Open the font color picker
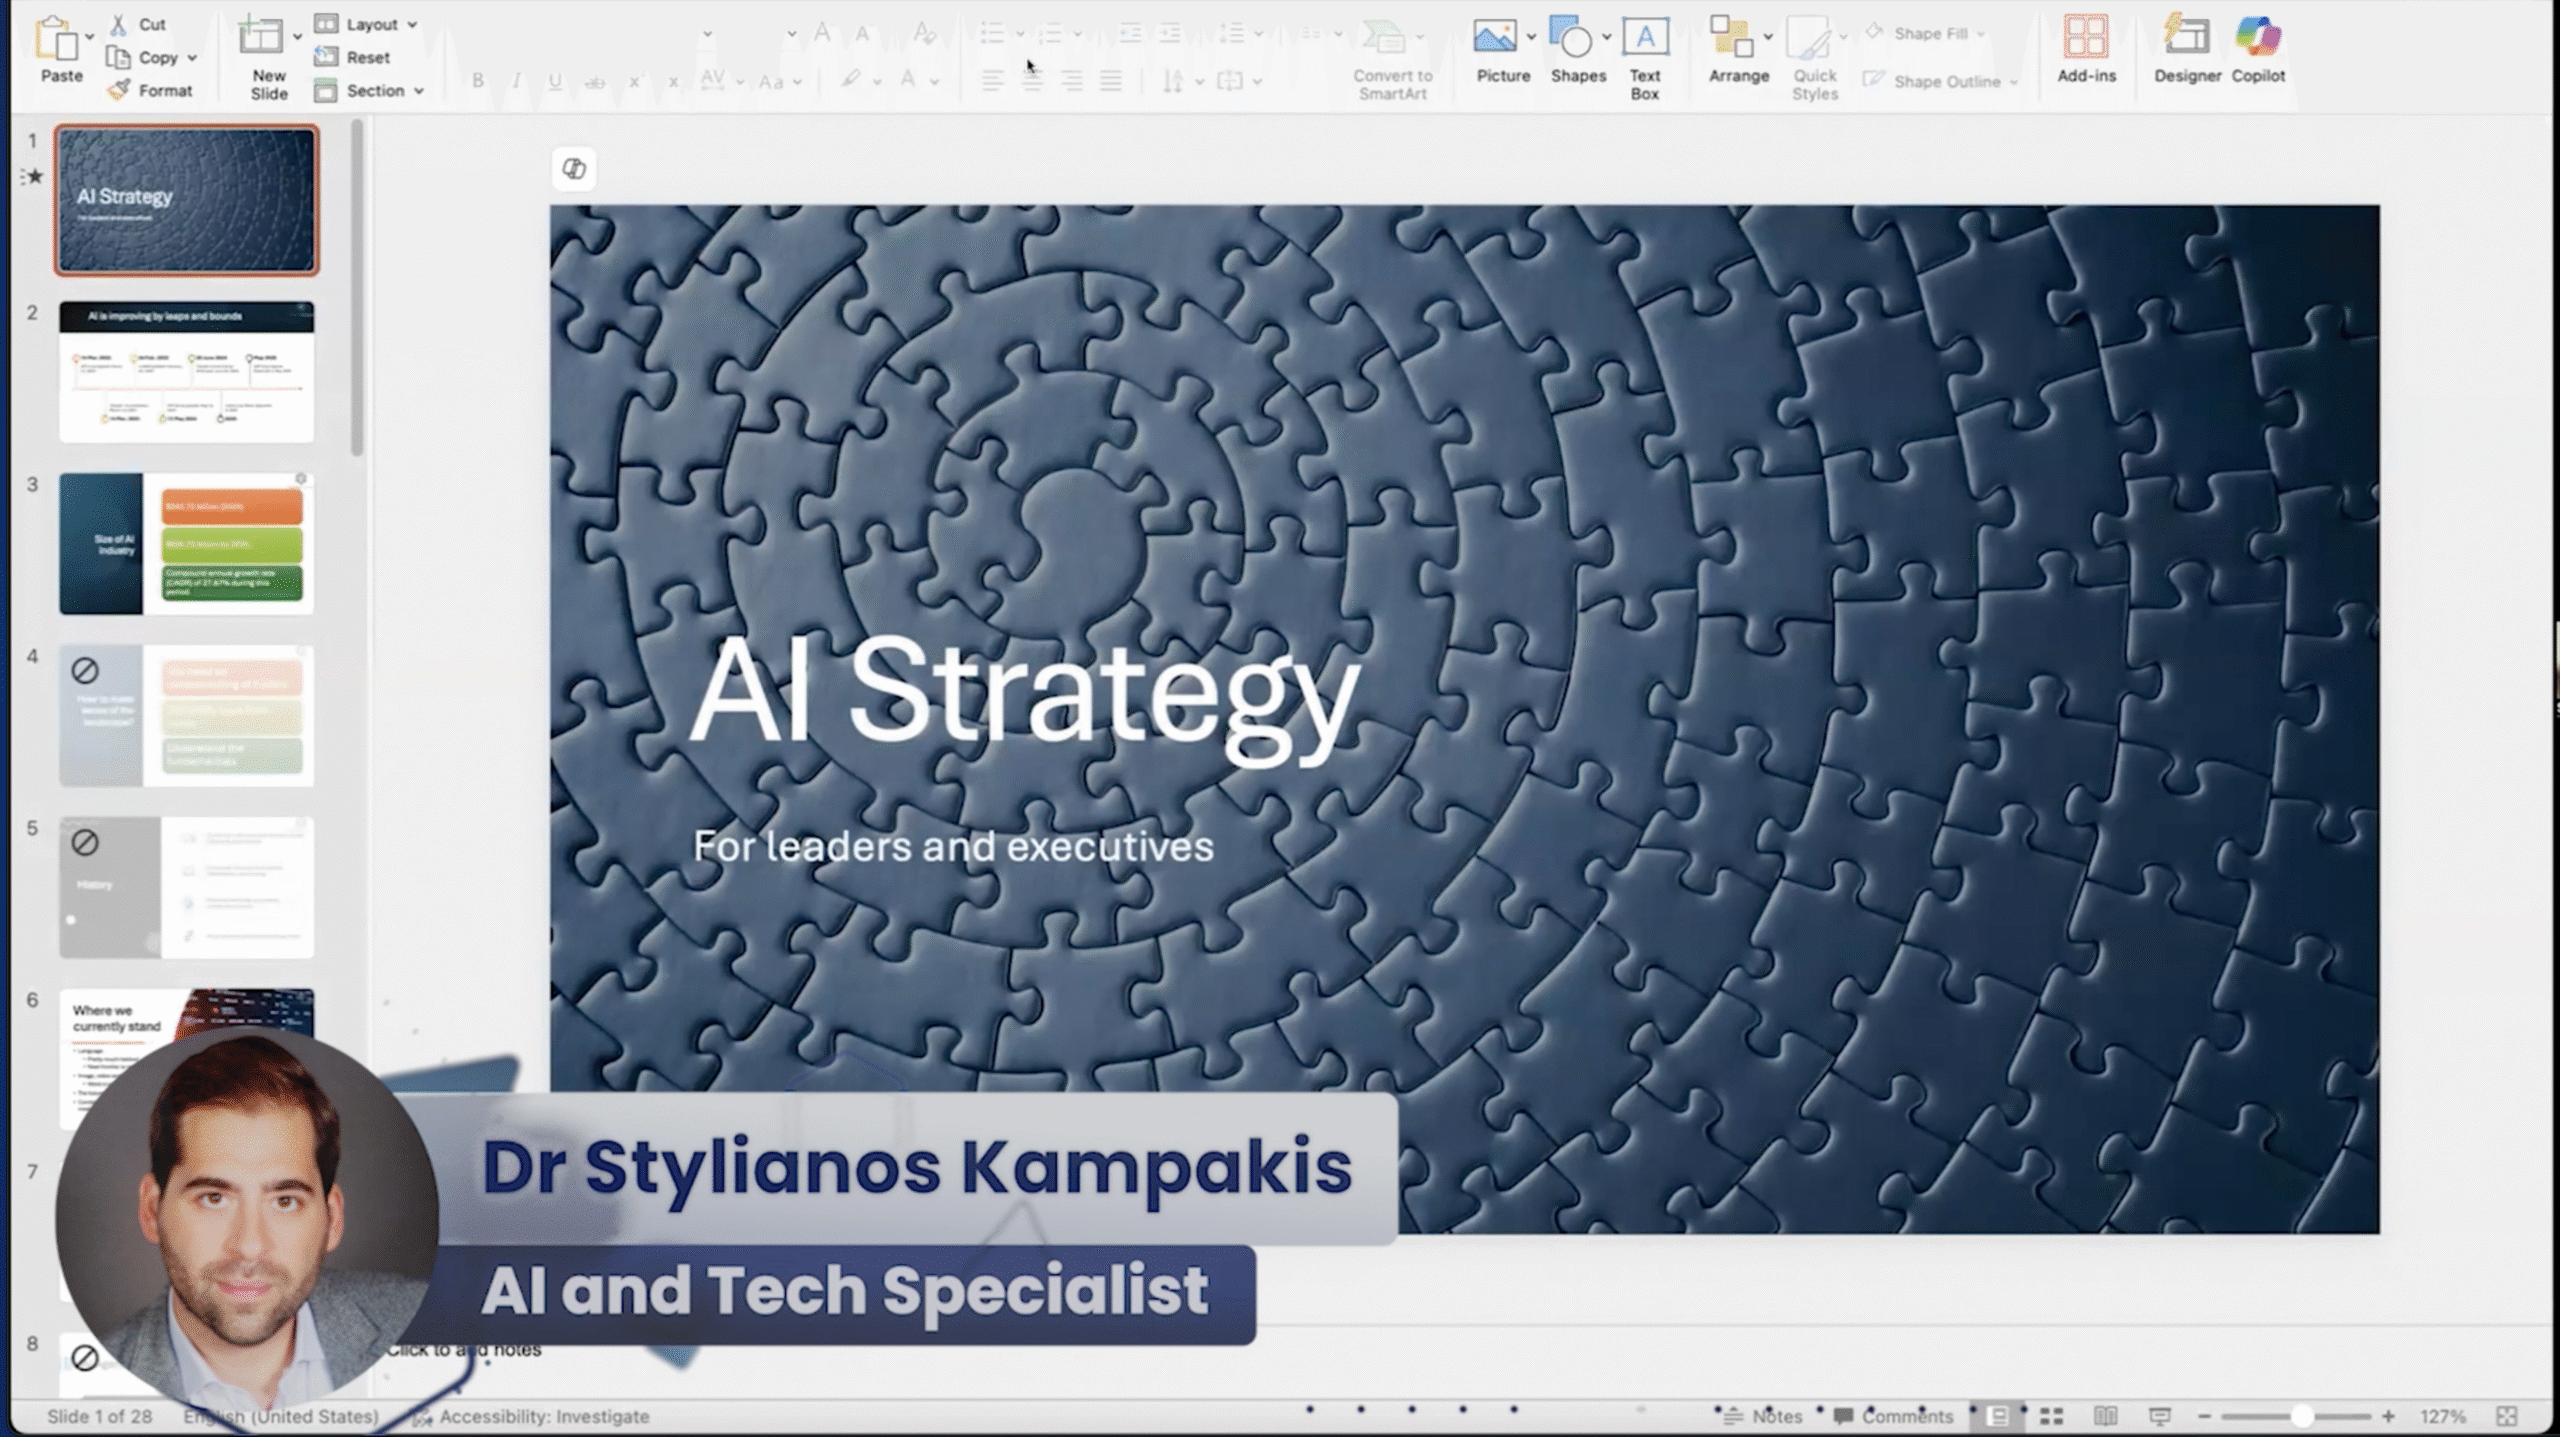 pyautogui.click(x=908, y=80)
